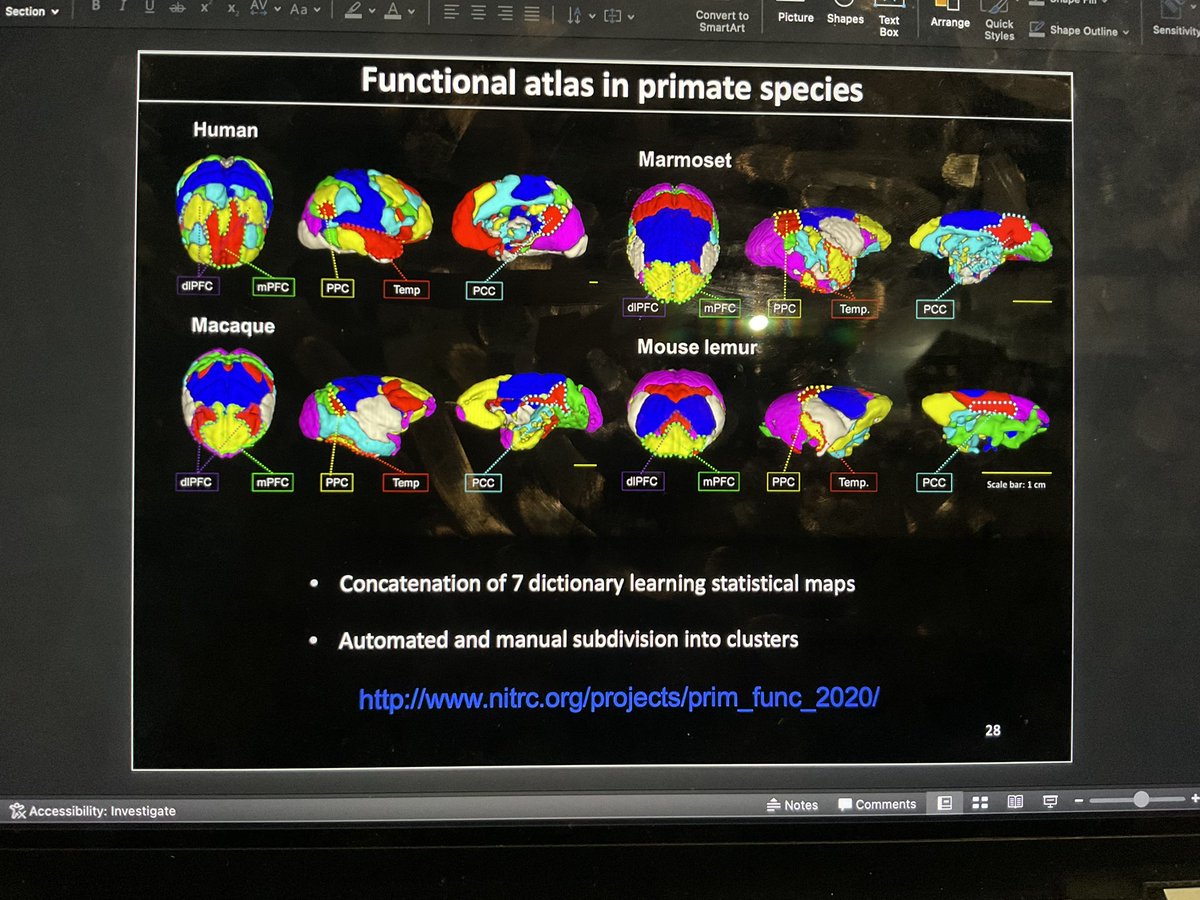The width and height of the screenshot is (1200, 900).
Task: Align text right
Action: point(505,14)
